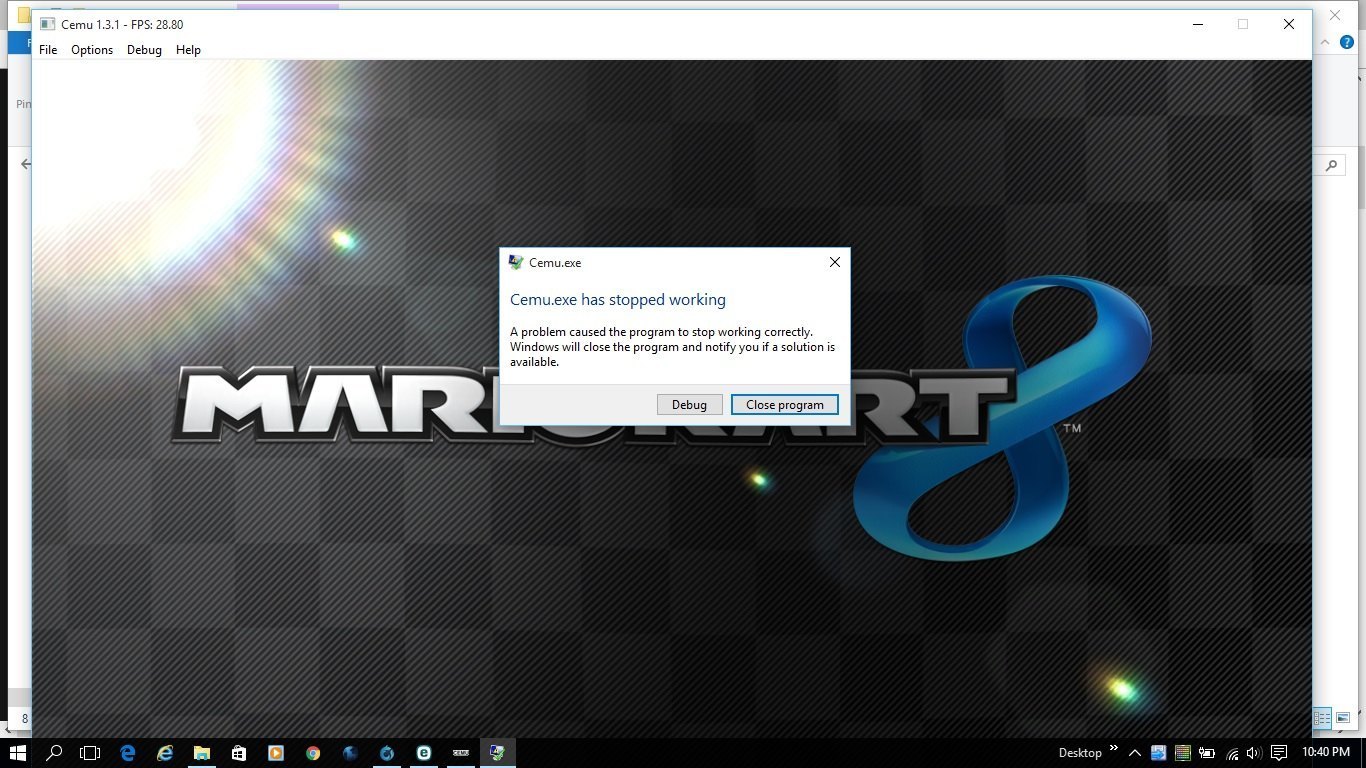Click the Cemu window title bar icon
The image size is (1366, 768).
(x=47, y=24)
